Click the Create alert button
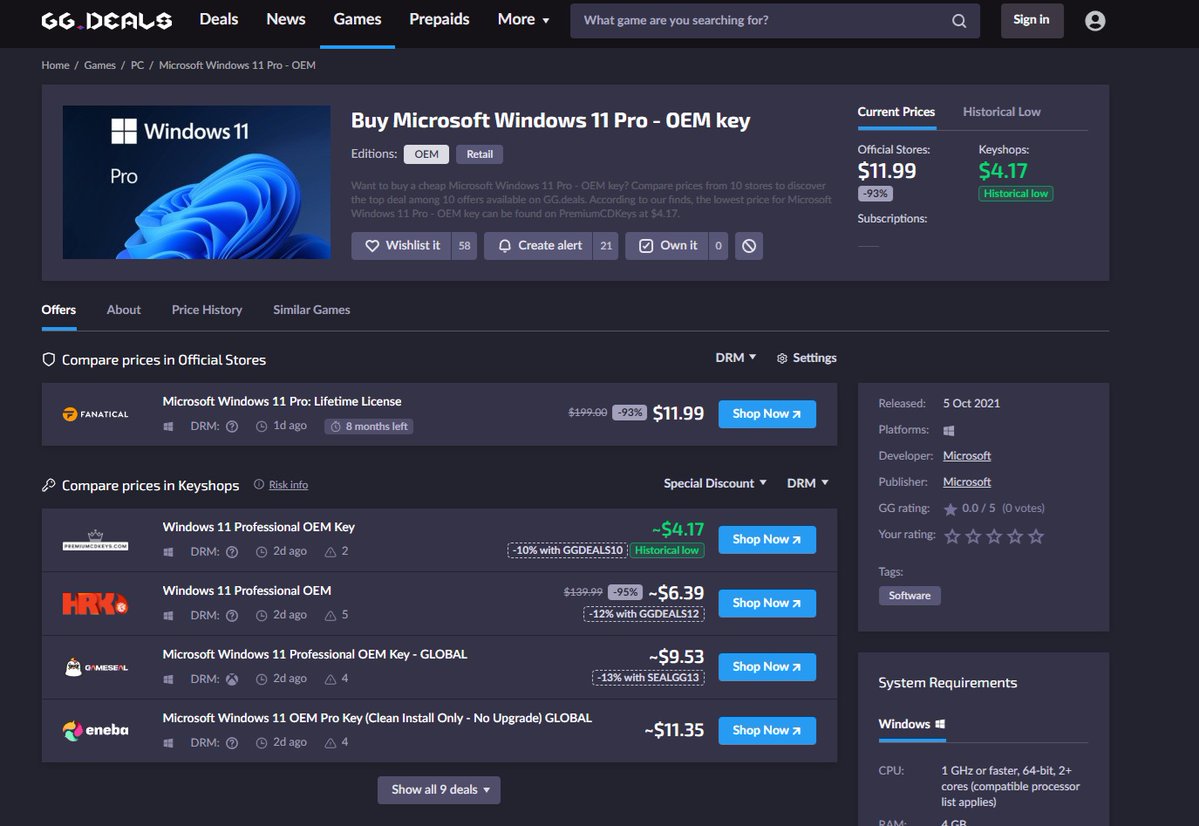The height and width of the screenshot is (826, 1199). 539,246
